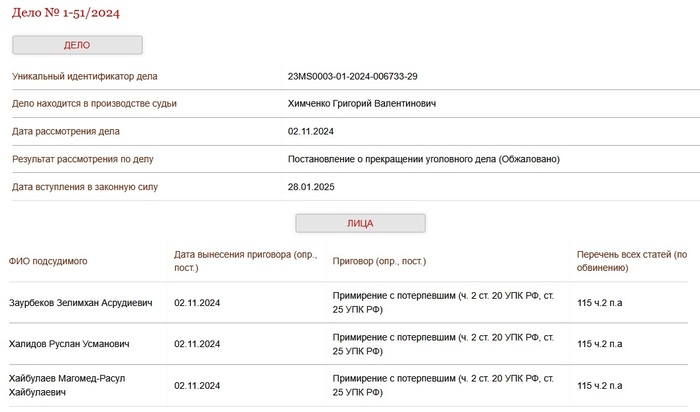Select defendant Заурбеков Зелимхан Асрудиевич
Image resolution: width=700 pixels, height=412 pixels.
(x=81, y=302)
